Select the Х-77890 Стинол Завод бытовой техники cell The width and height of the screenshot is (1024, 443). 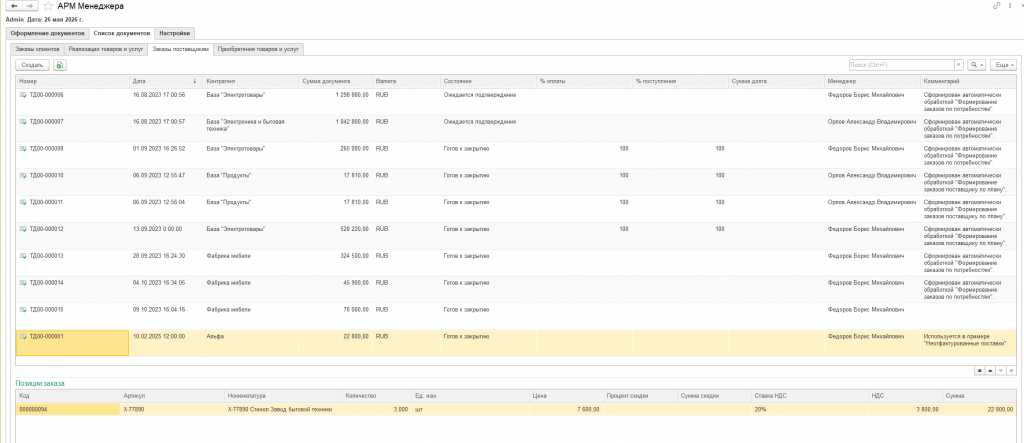(x=282, y=409)
